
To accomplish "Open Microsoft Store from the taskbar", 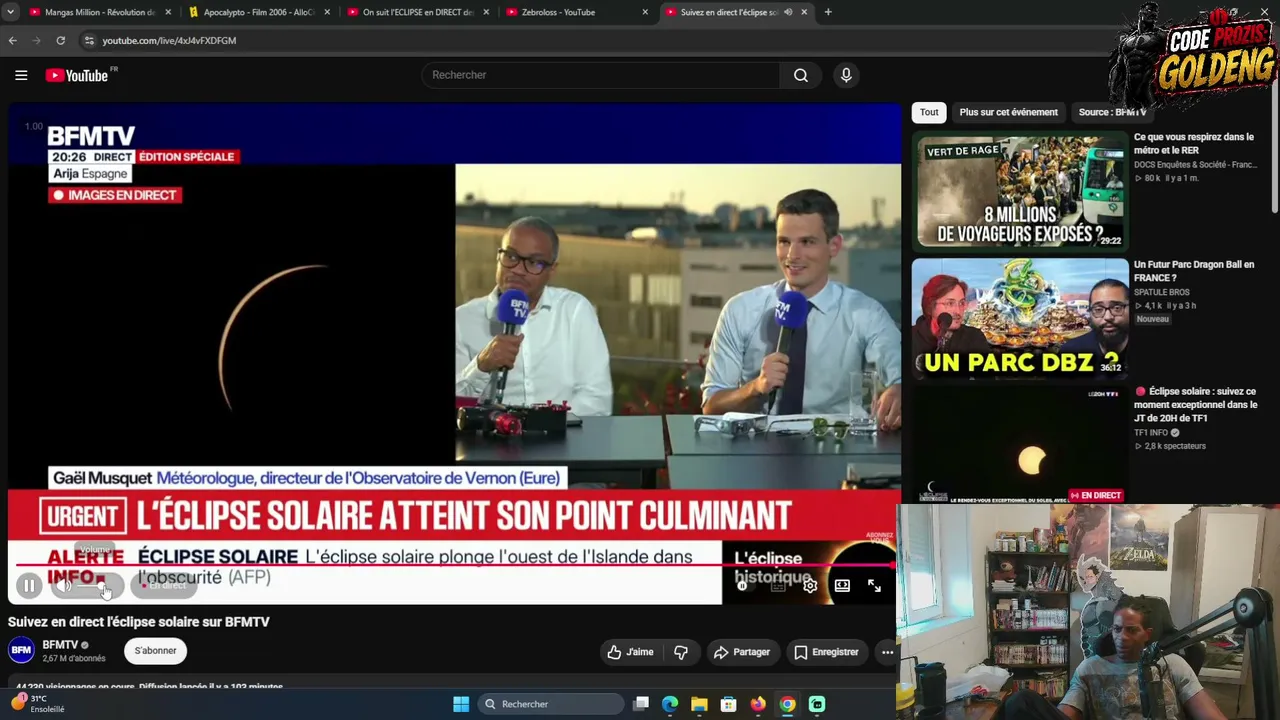I will [x=729, y=704].
